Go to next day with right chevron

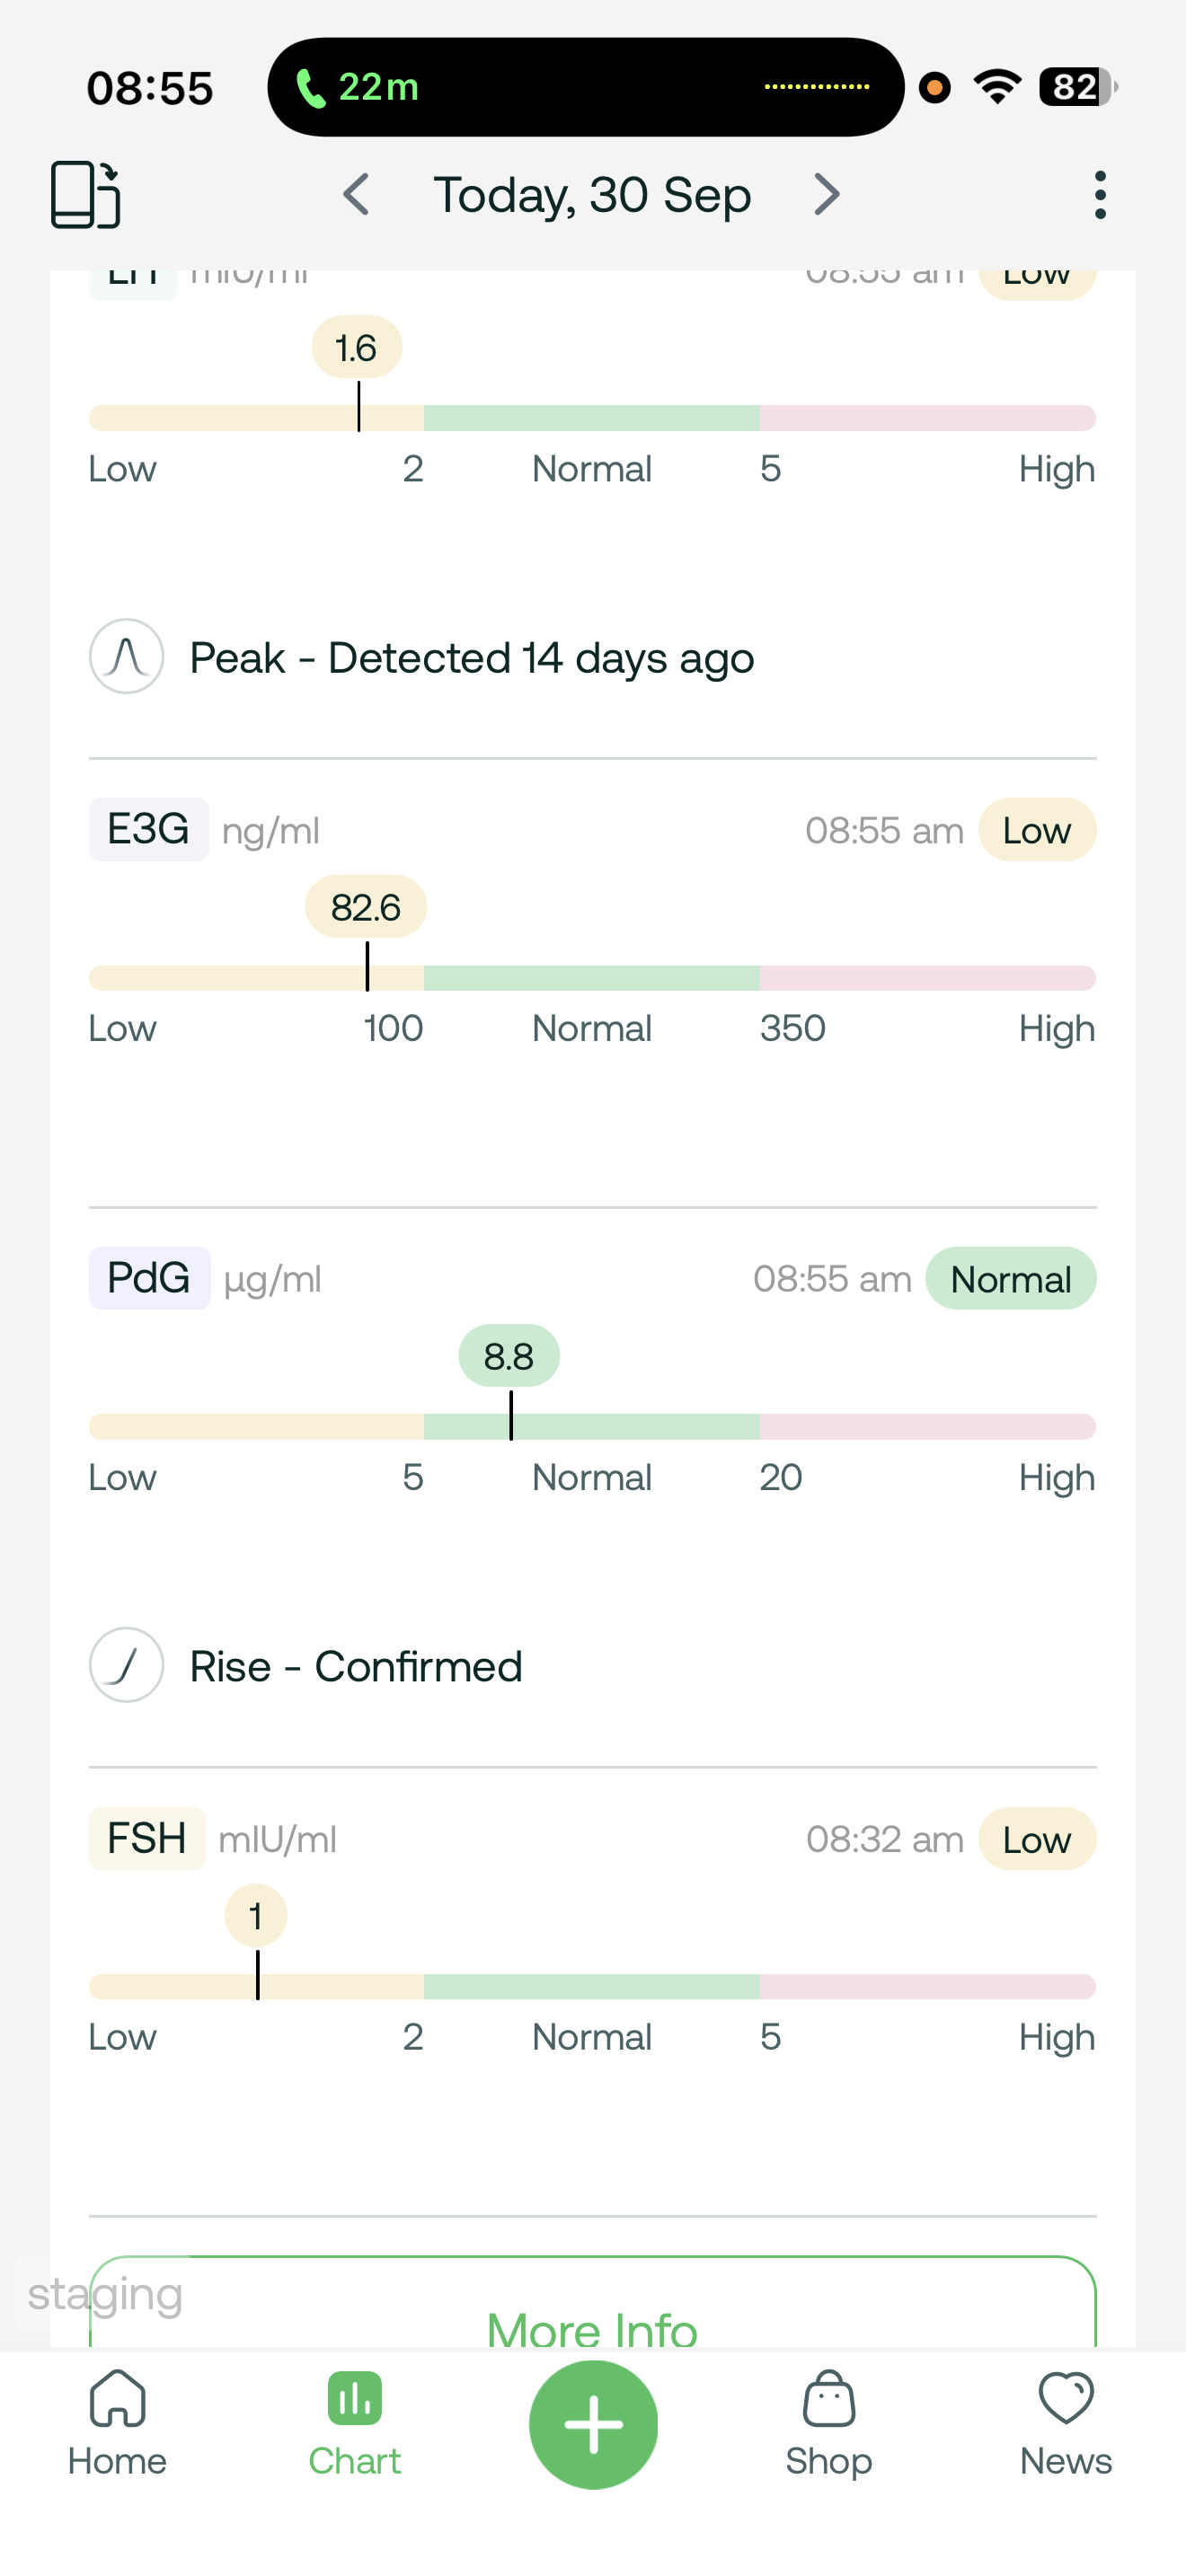pyautogui.click(x=826, y=194)
